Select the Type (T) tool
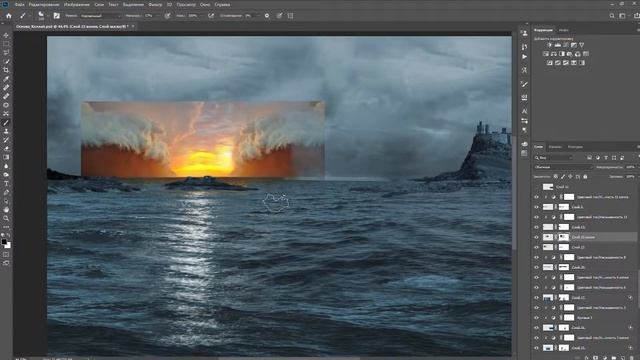Image resolution: width=640 pixels, height=360 pixels. 6,183
